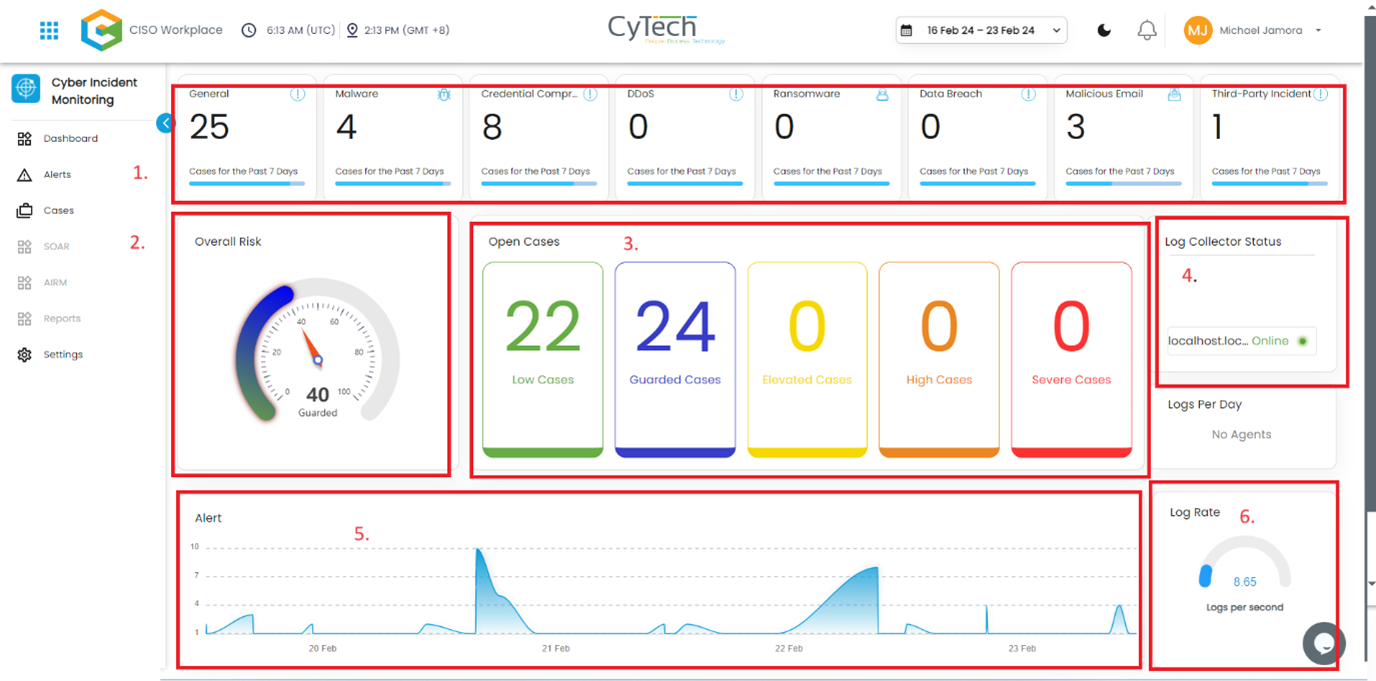The image size is (1376, 681).
Task: Open Settings in the sidebar
Action: [x=63, y=355]
